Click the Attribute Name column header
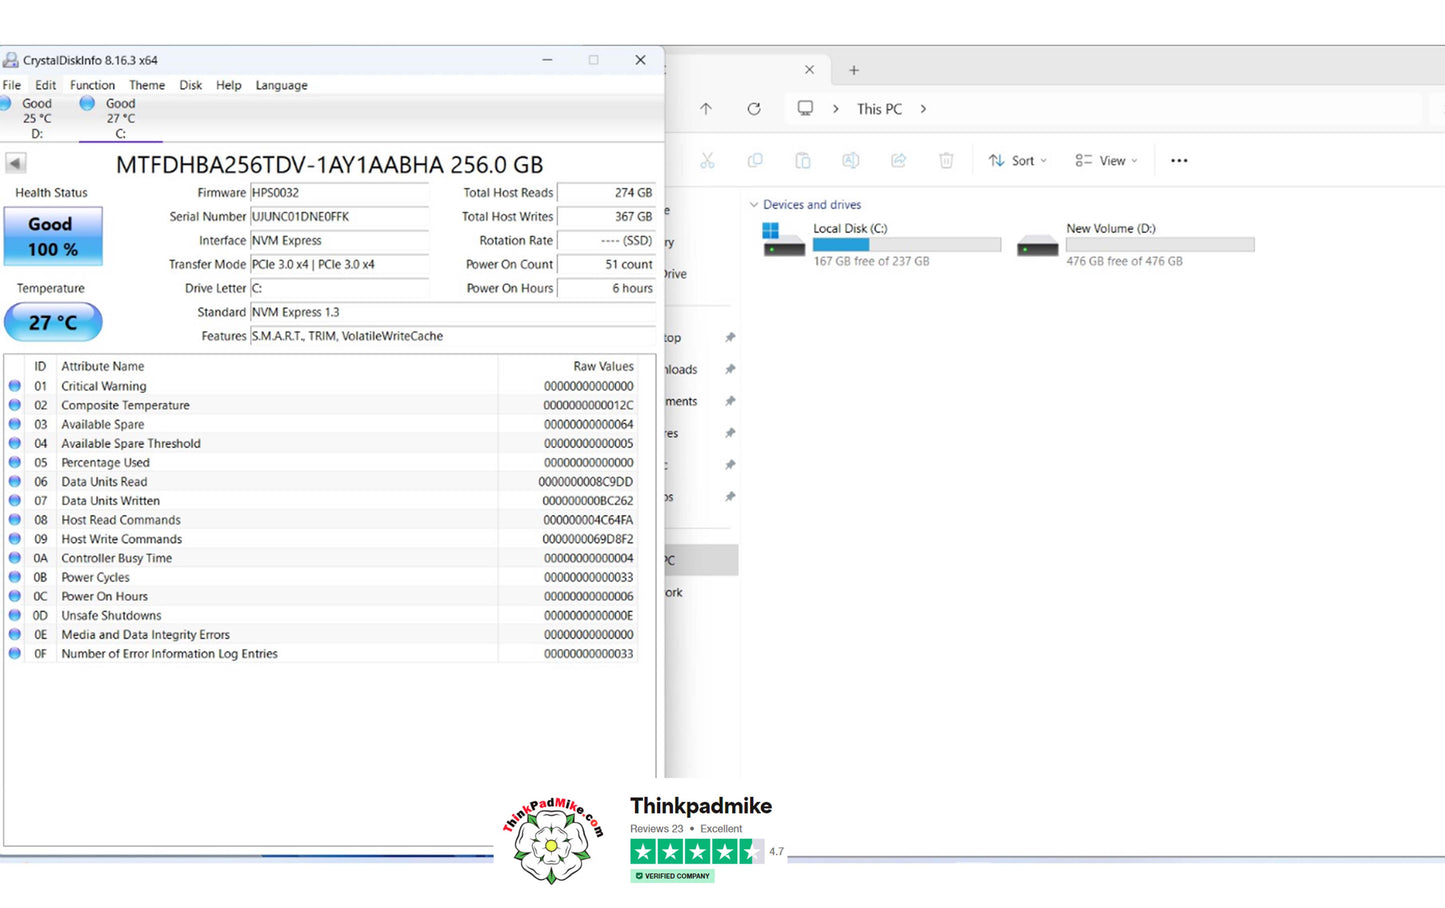This screenshot has height=908, width=1445. (x=102, y=366)
